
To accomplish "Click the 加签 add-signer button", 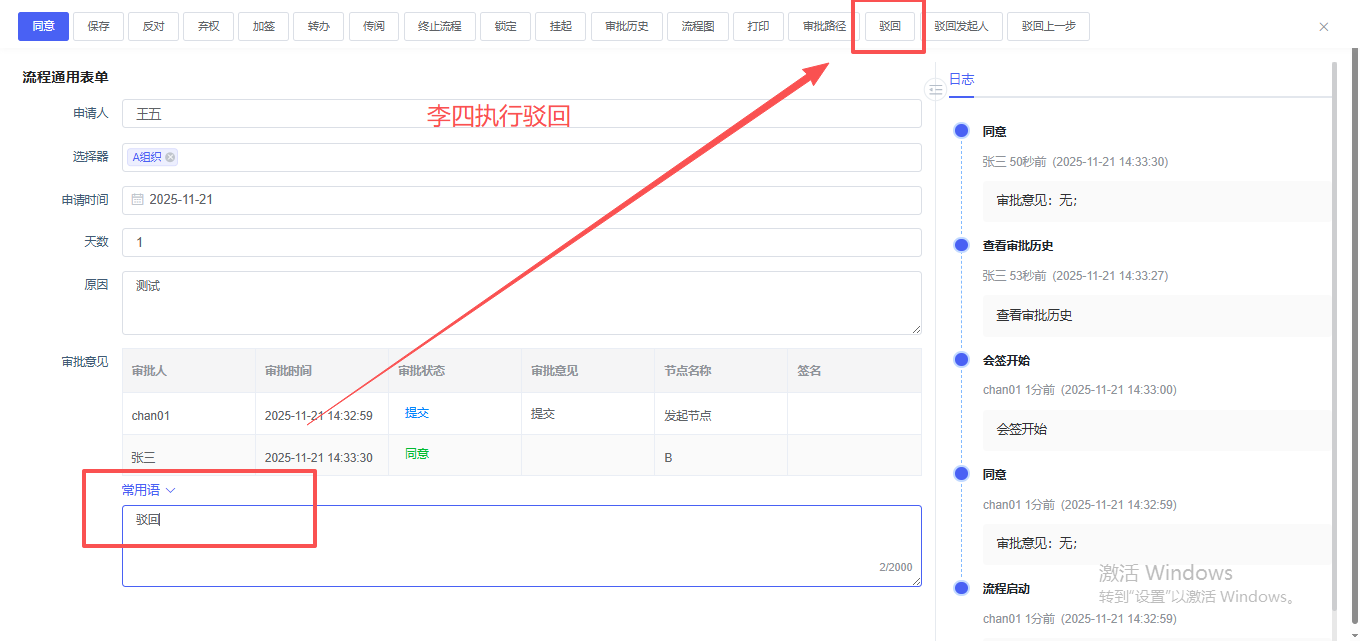I will click(264, 26).
